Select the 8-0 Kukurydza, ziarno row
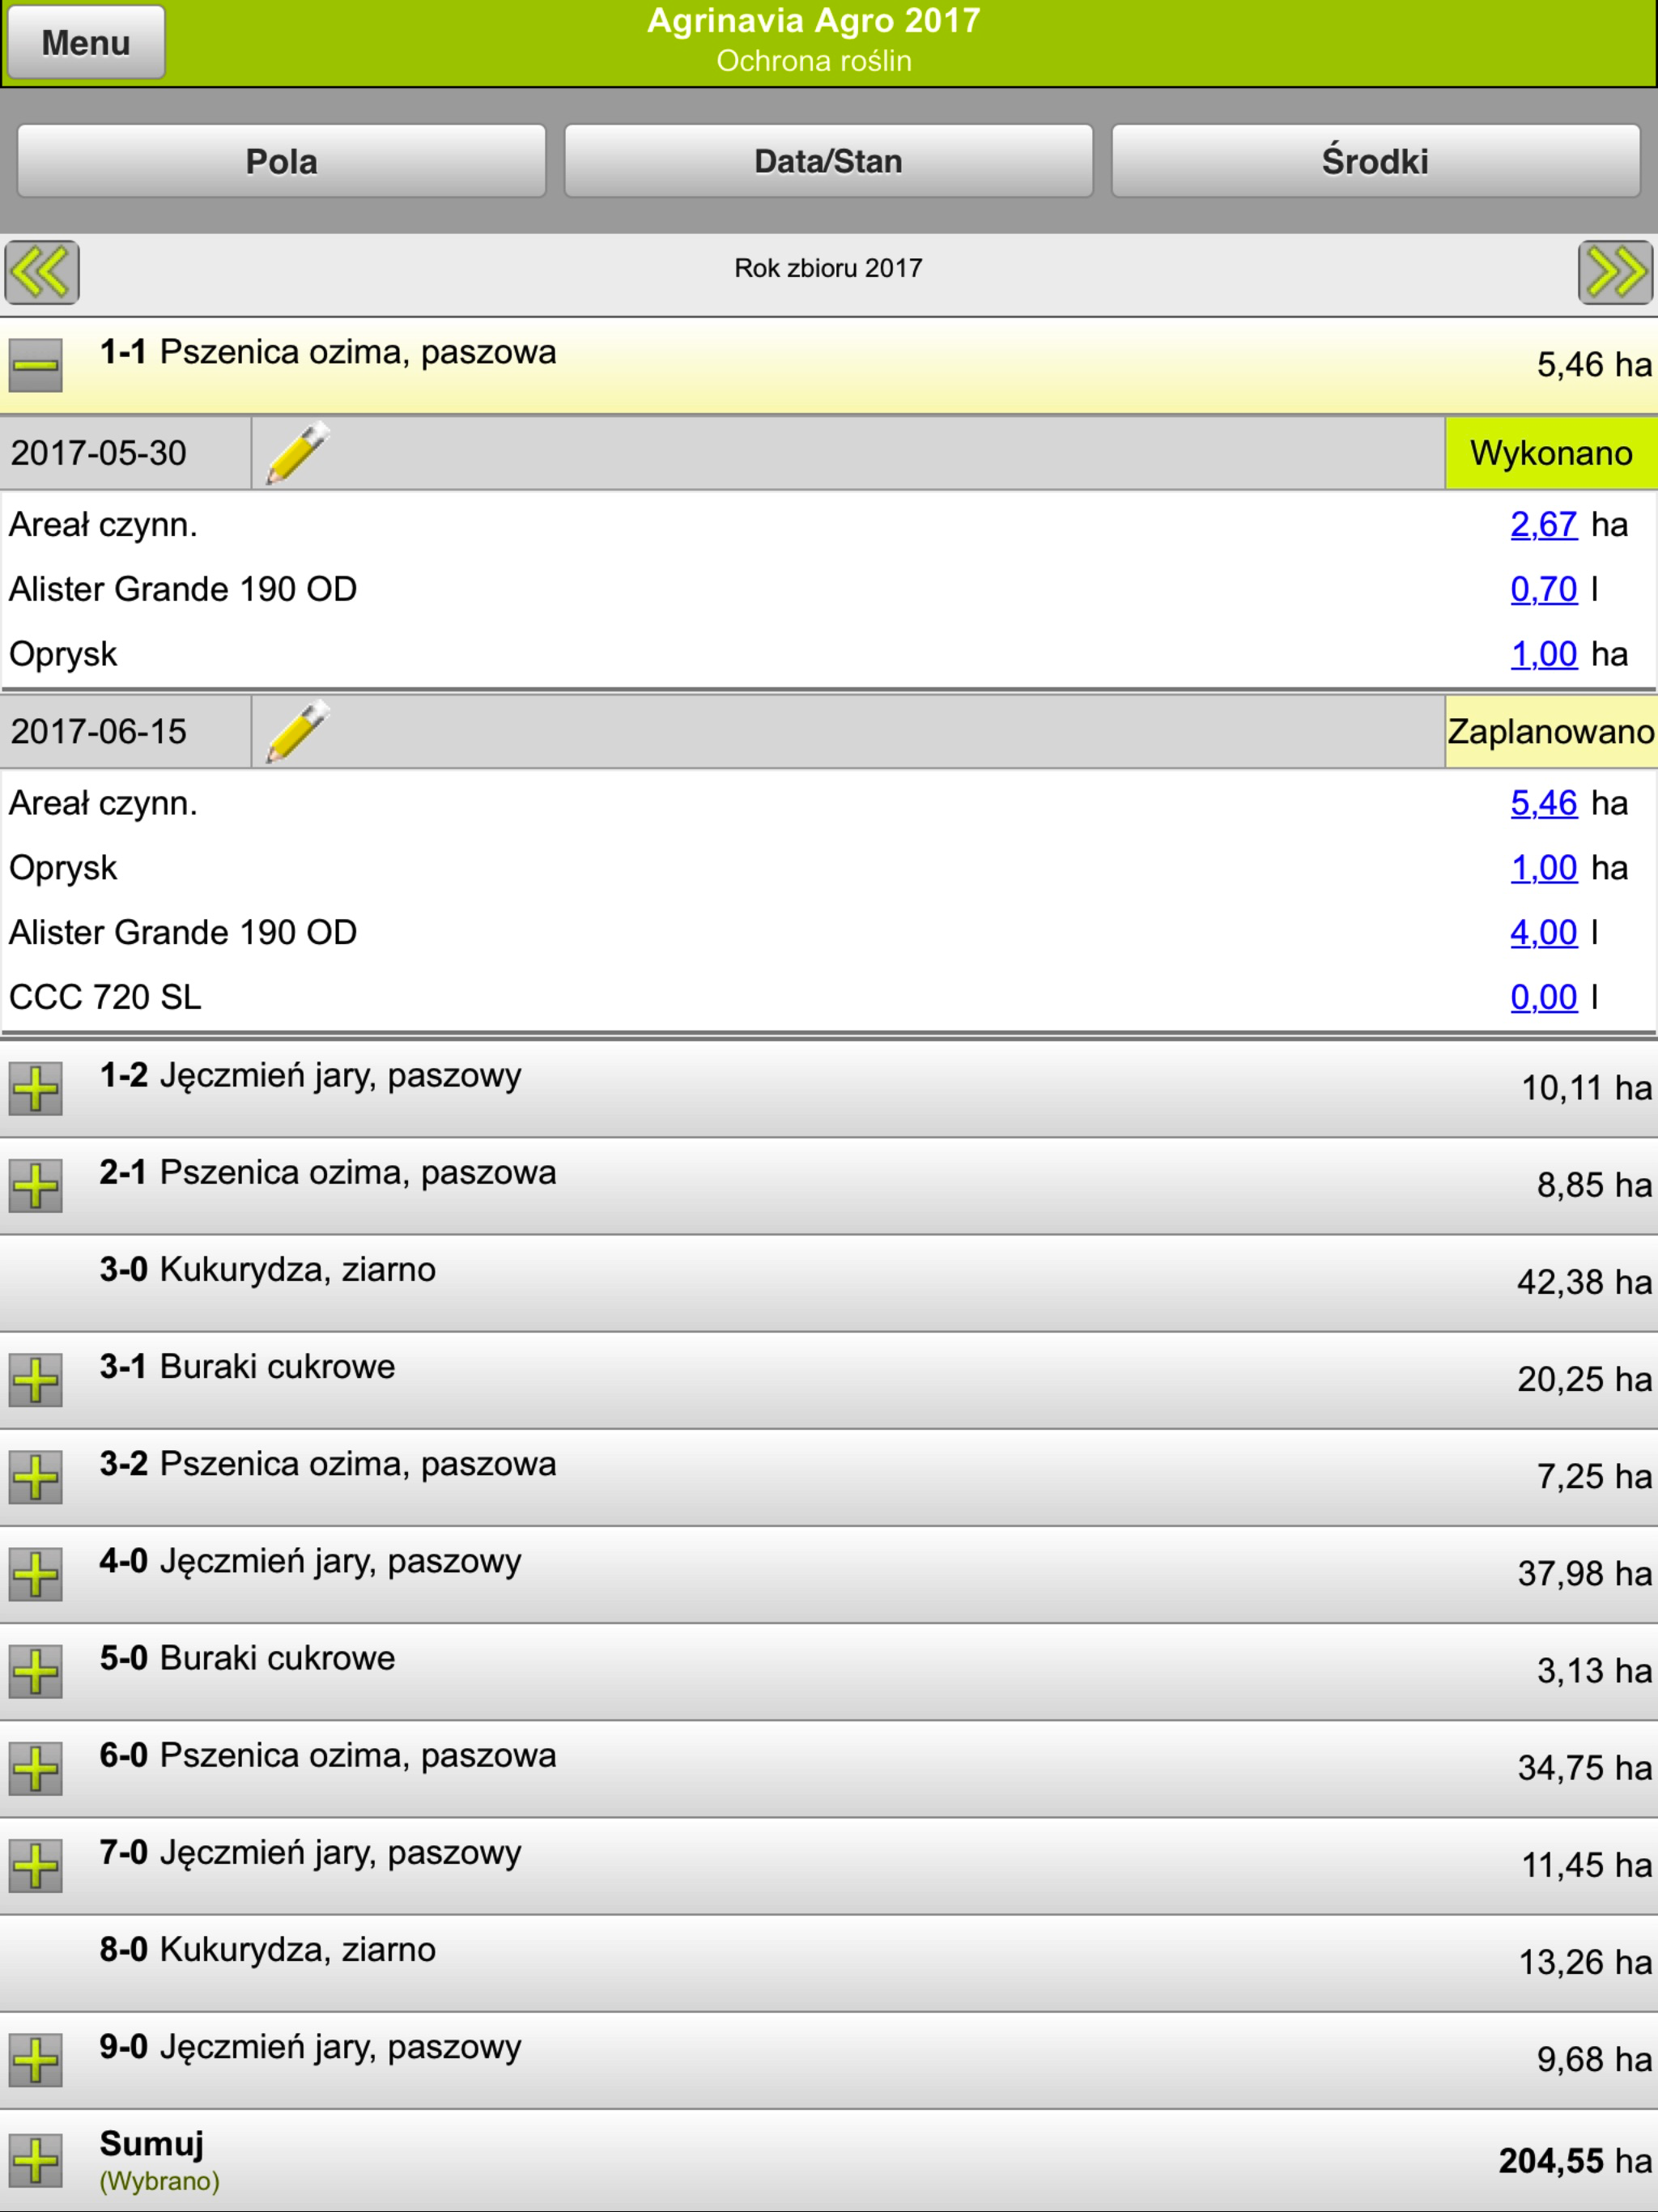The image size is (1658, 2212). click(829, 1963)
